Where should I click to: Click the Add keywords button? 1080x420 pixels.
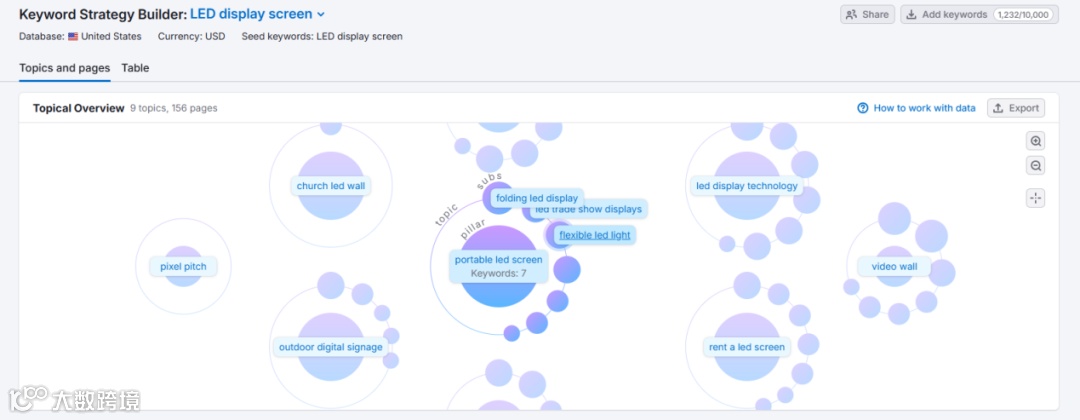[x=979, y=14]
